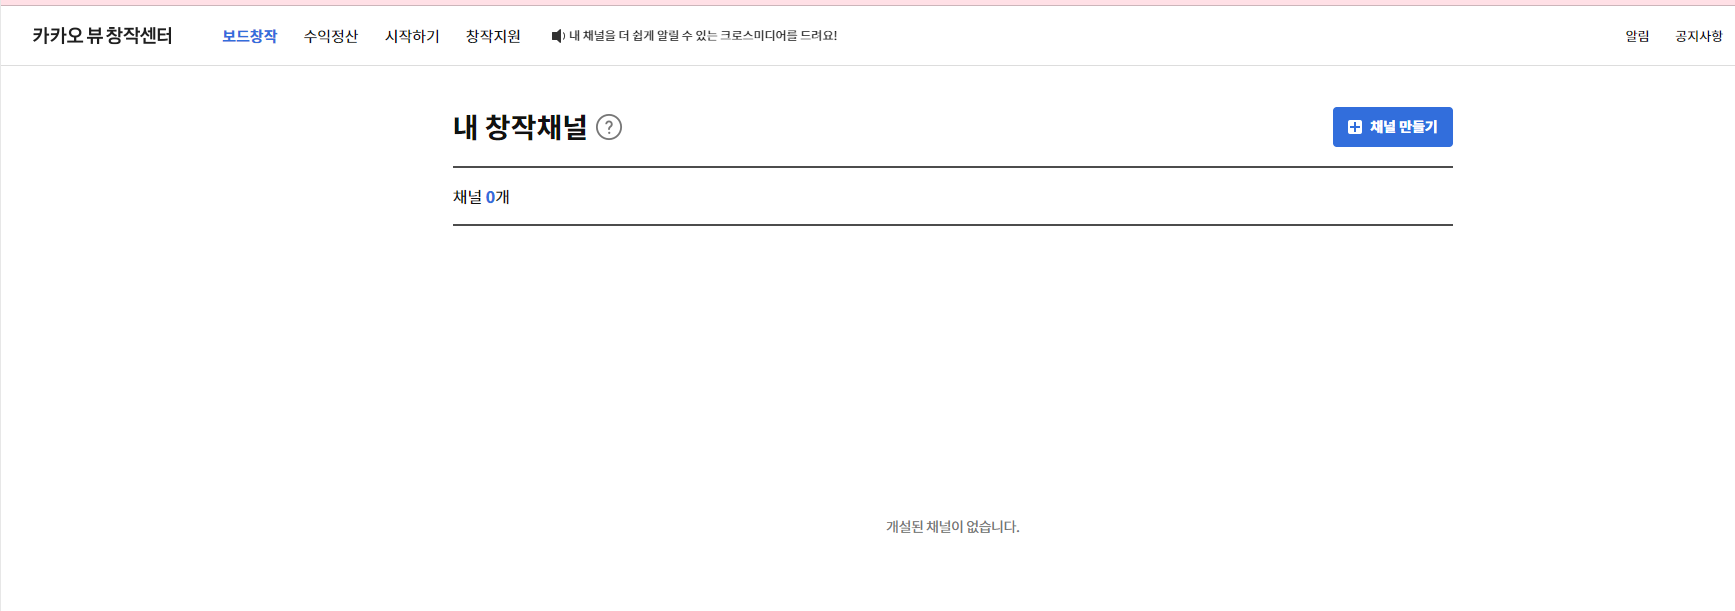
Task: Click the plus icon on 채널 만들기
Action: [x=1355, y=127]
